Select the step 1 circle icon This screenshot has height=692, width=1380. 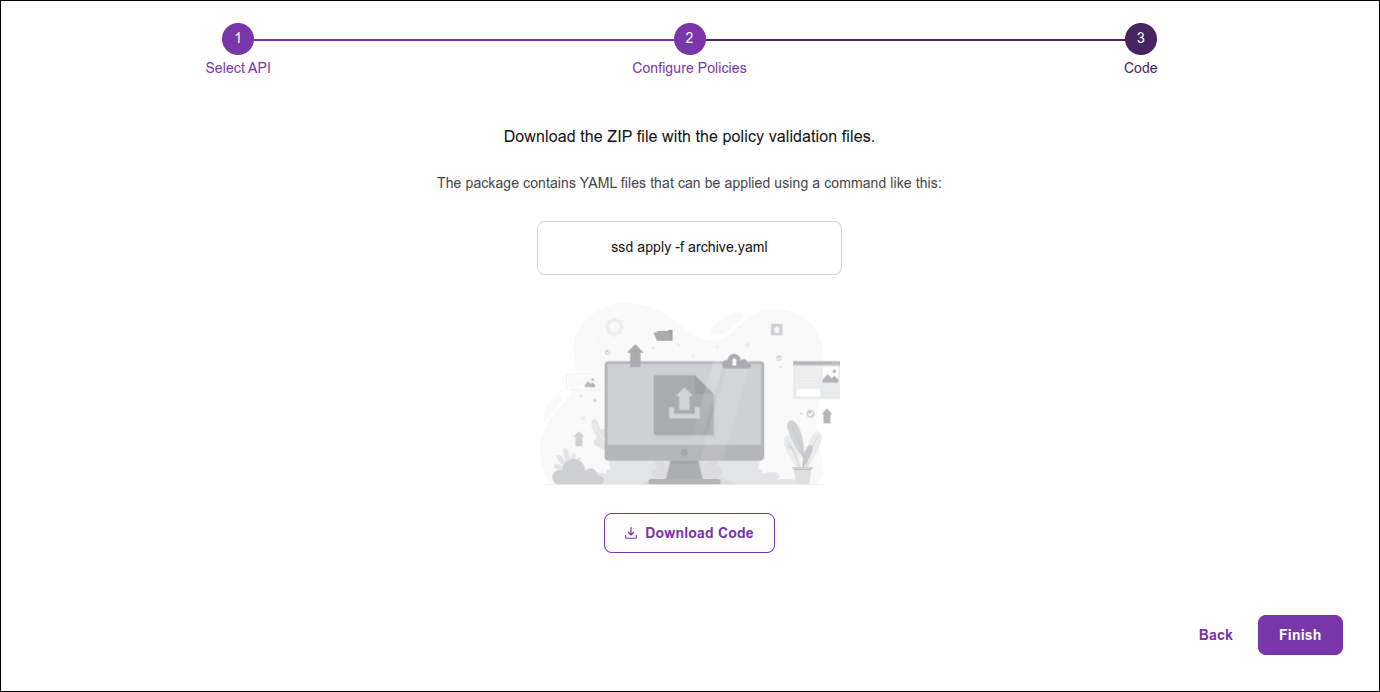pyautogui.click(x=238, y=38)
